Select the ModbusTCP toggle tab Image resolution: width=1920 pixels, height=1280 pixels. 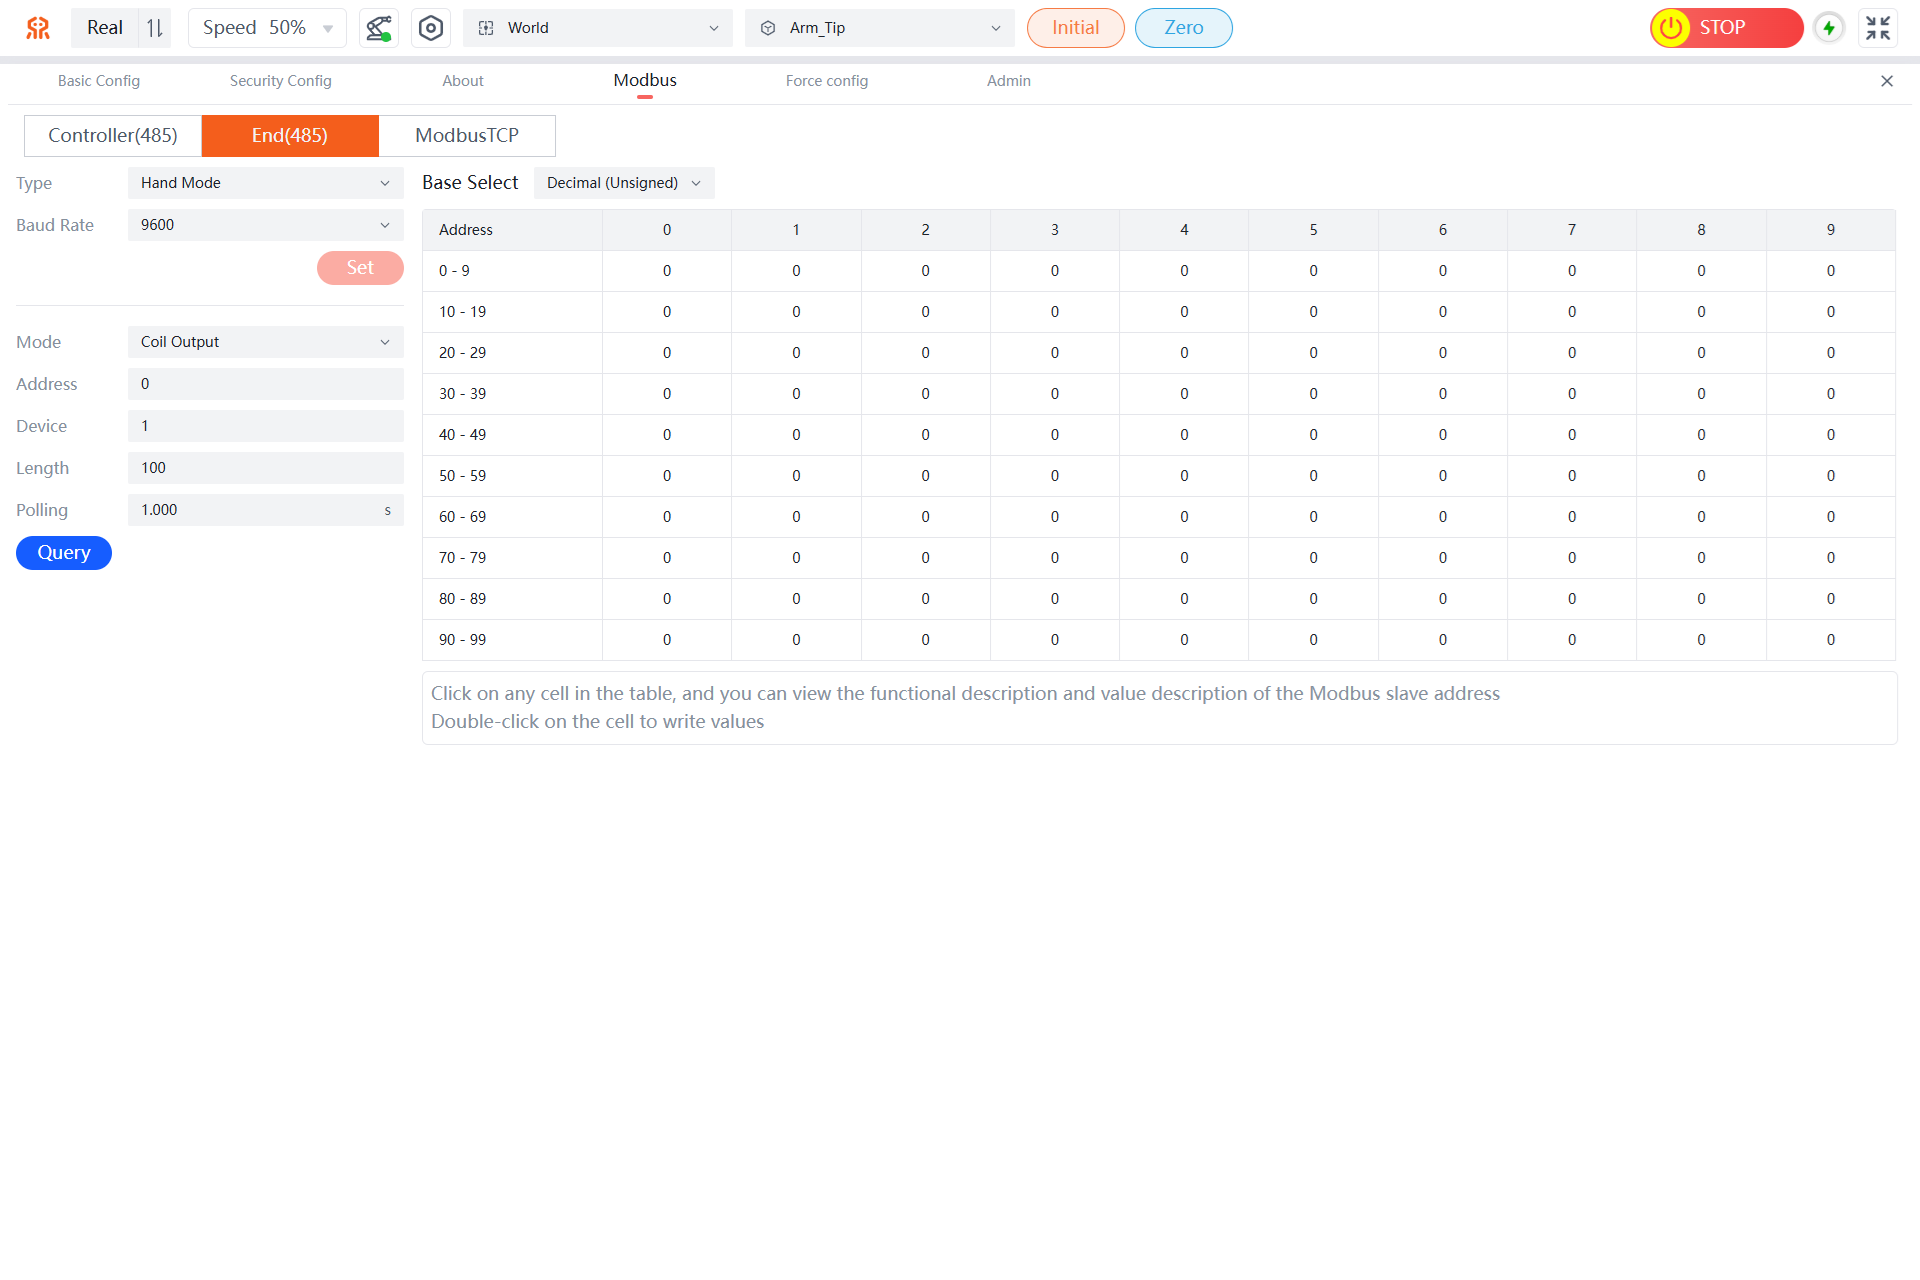pyautogui.click(x=467, y=136)
